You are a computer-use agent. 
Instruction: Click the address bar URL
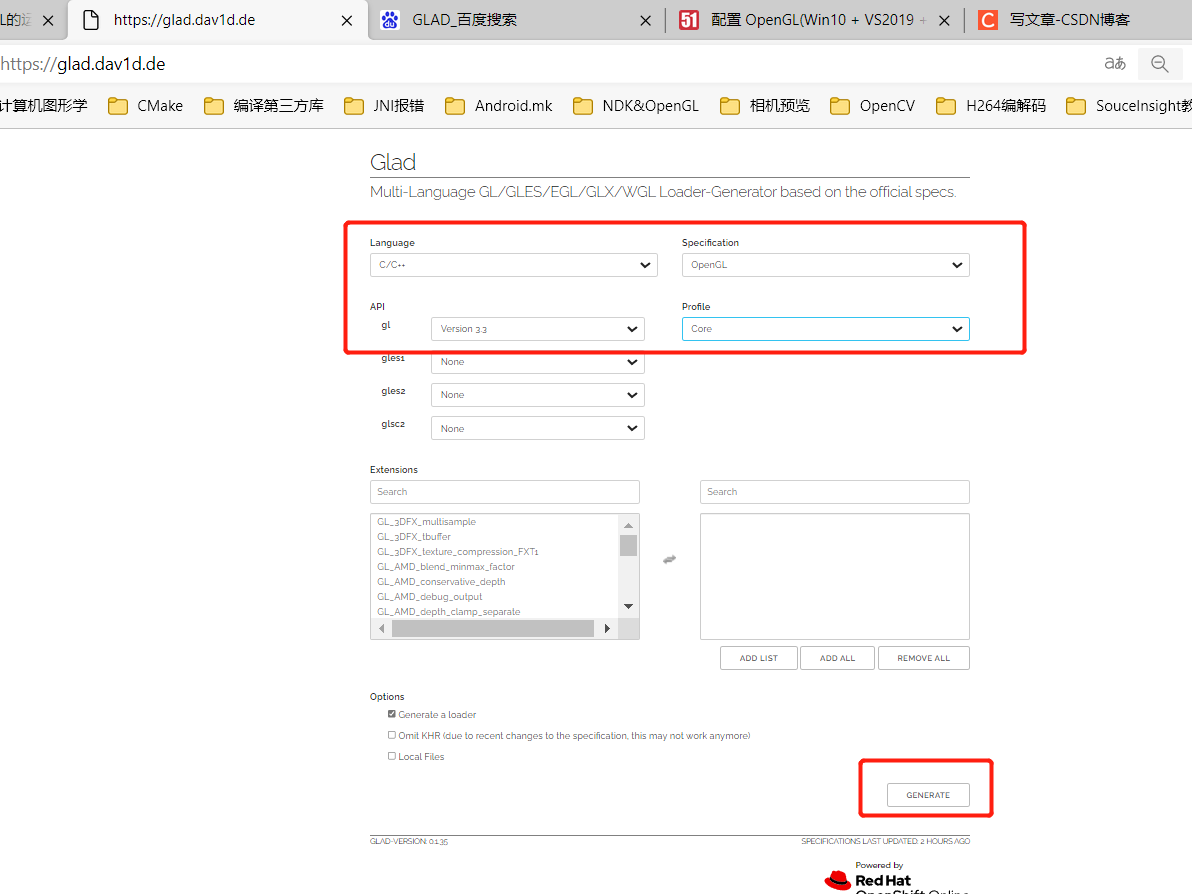pos(83,64)
